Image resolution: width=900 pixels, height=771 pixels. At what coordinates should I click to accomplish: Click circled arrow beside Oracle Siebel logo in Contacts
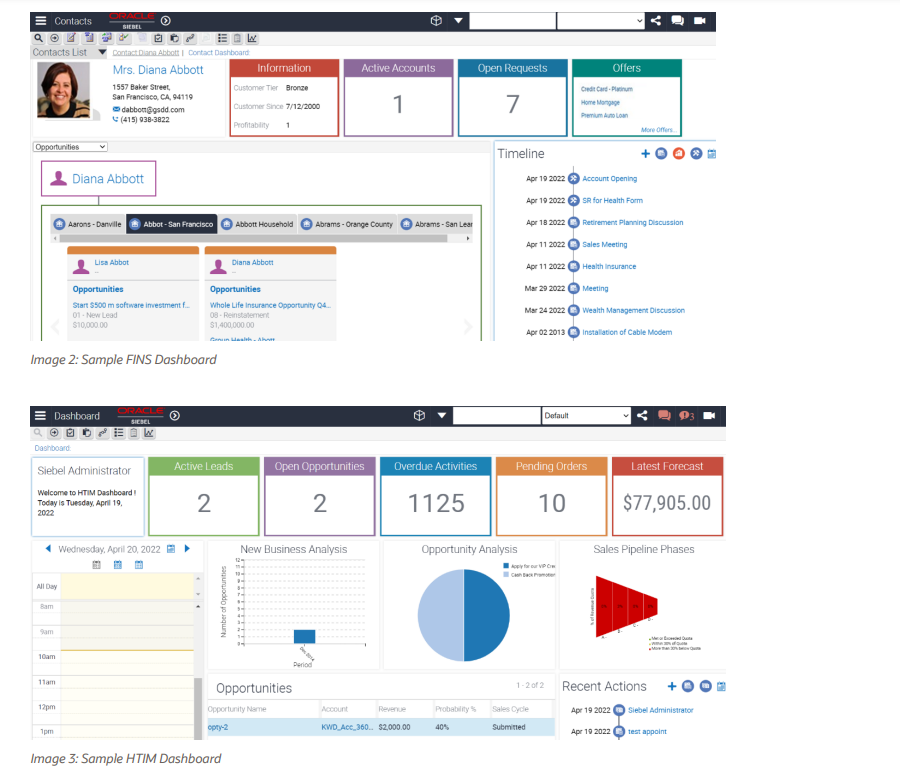(x=165, y=21)
